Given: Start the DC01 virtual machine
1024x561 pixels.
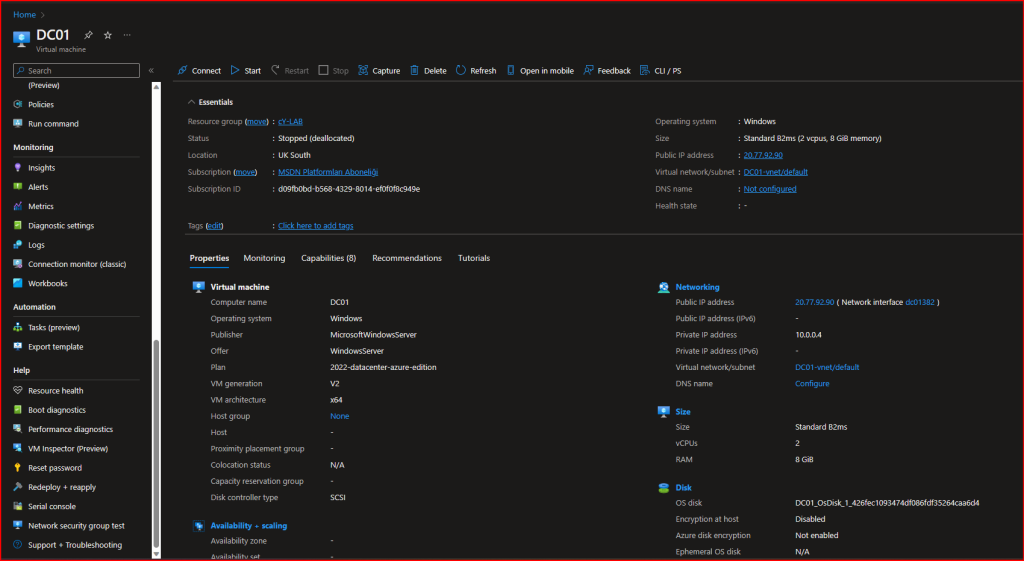Looking at the screenshot, I should point(245,71).
